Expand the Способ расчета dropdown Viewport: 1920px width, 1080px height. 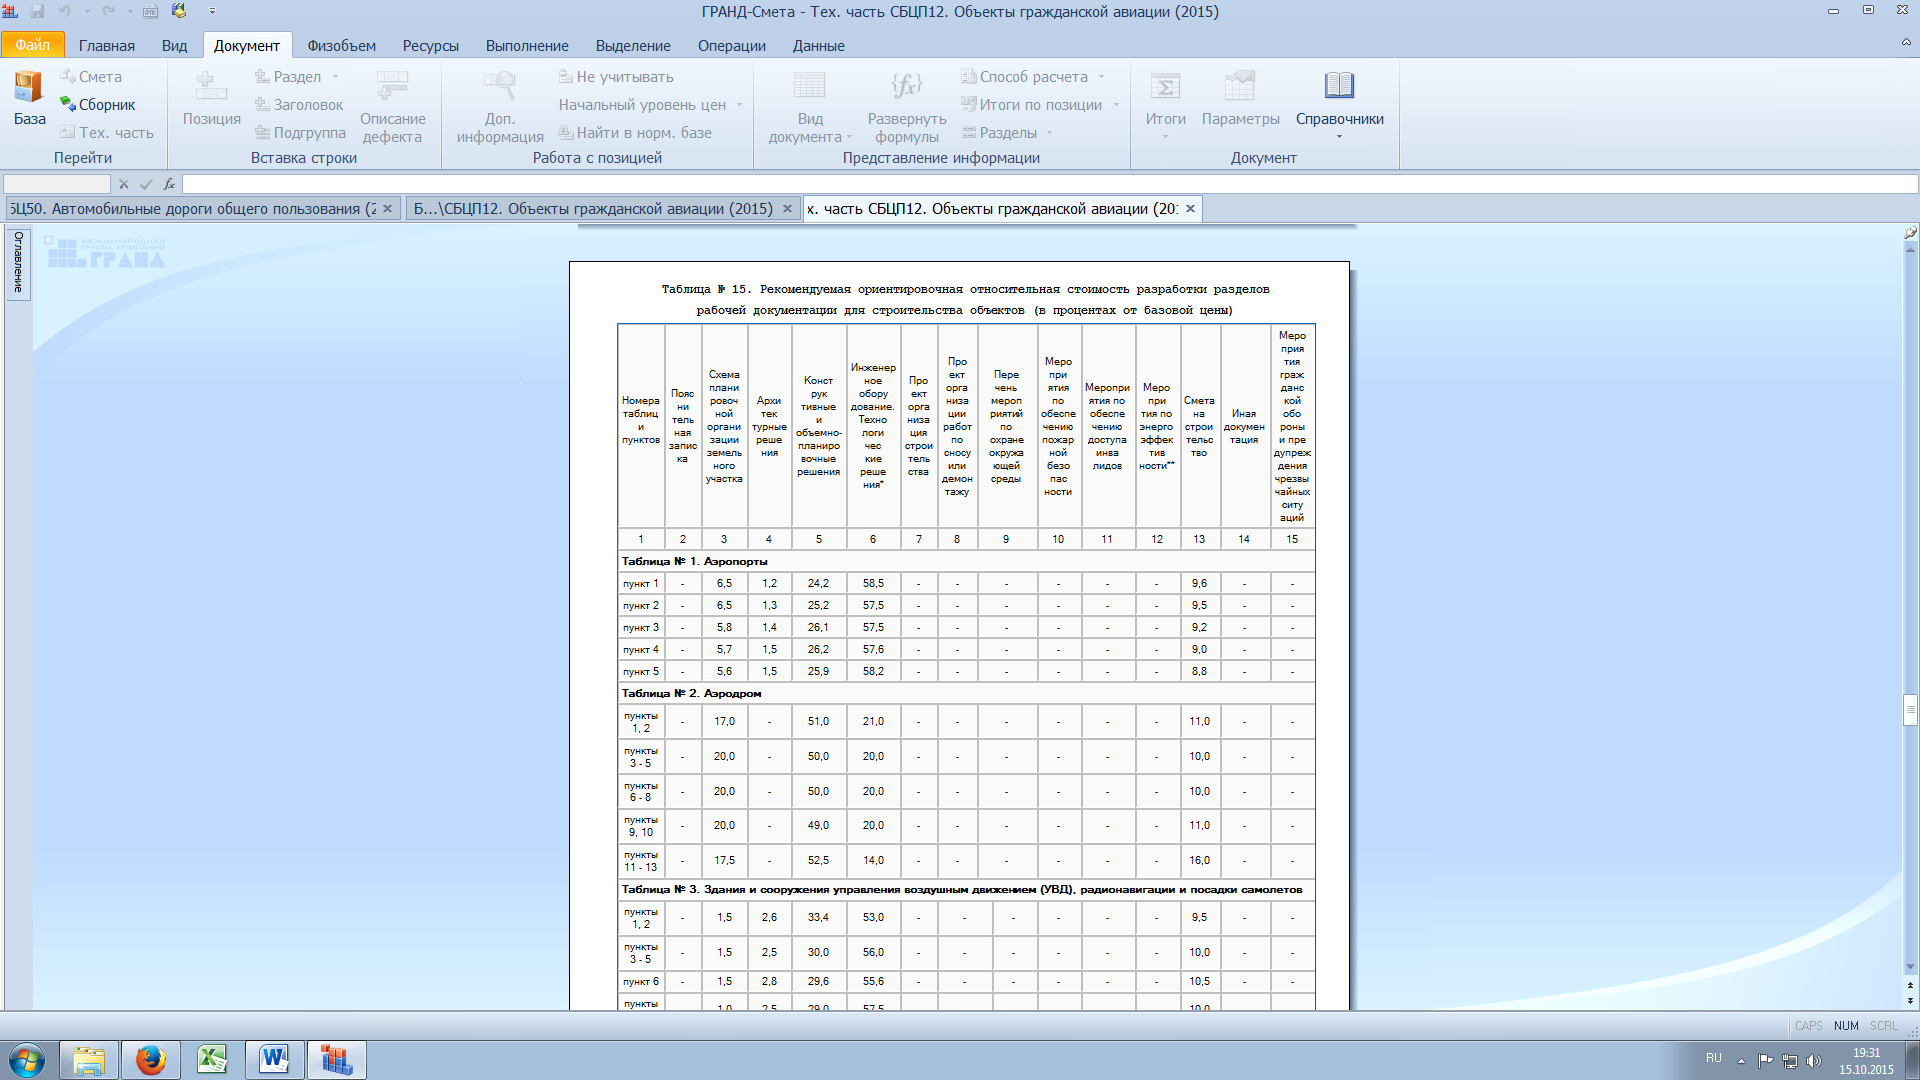coord(1101,77)
